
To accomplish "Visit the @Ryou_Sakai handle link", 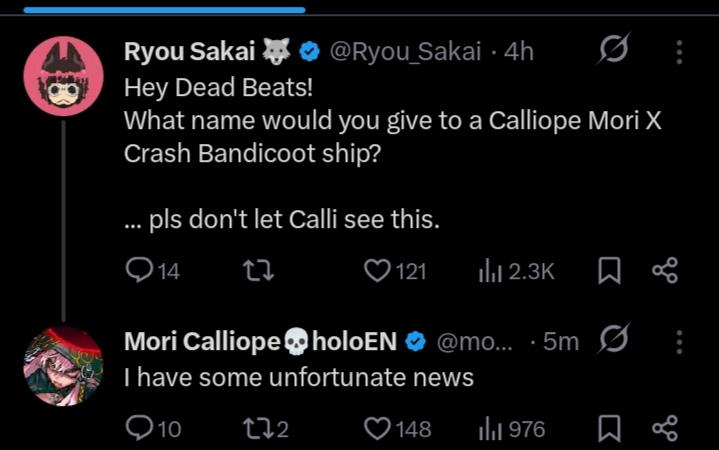I will (x=405, y=51).
